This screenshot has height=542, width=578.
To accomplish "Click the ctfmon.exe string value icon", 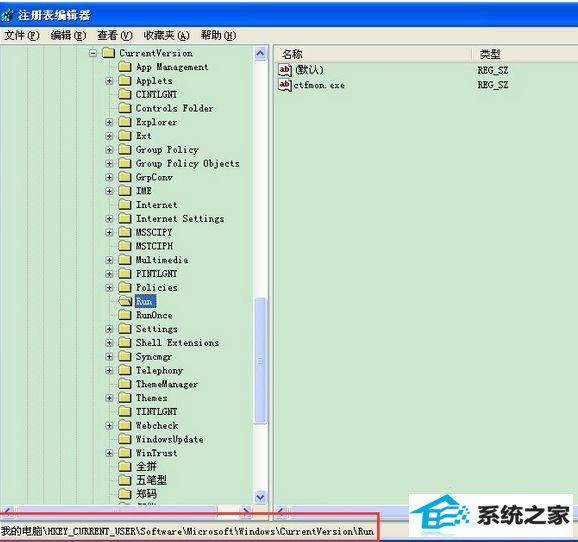I will coord(285,85).
